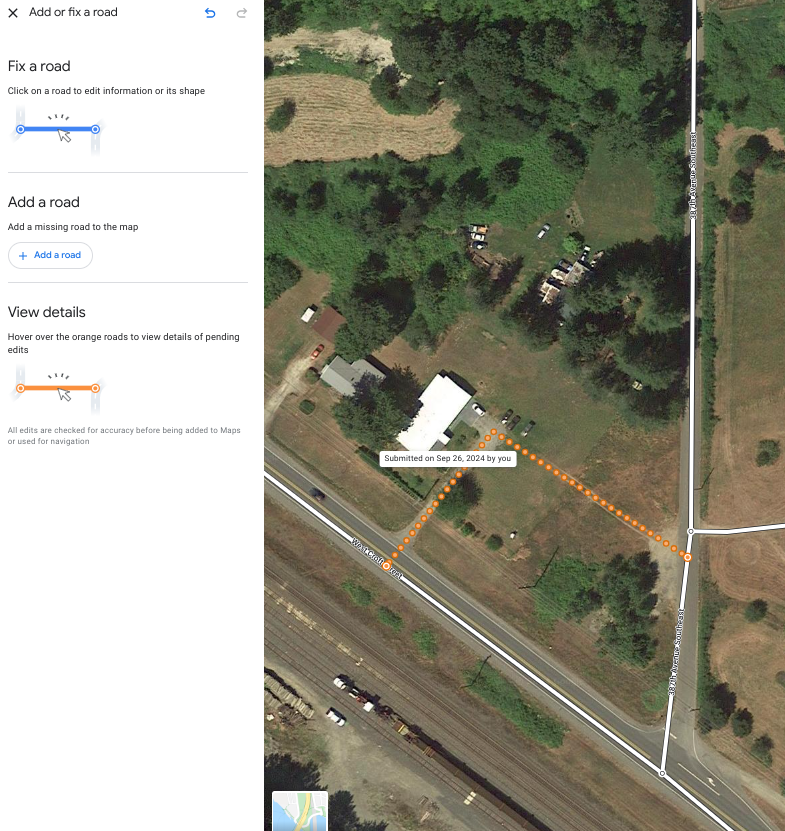
Task: Open the map layers thumbnail
Action: coord(300,811)
